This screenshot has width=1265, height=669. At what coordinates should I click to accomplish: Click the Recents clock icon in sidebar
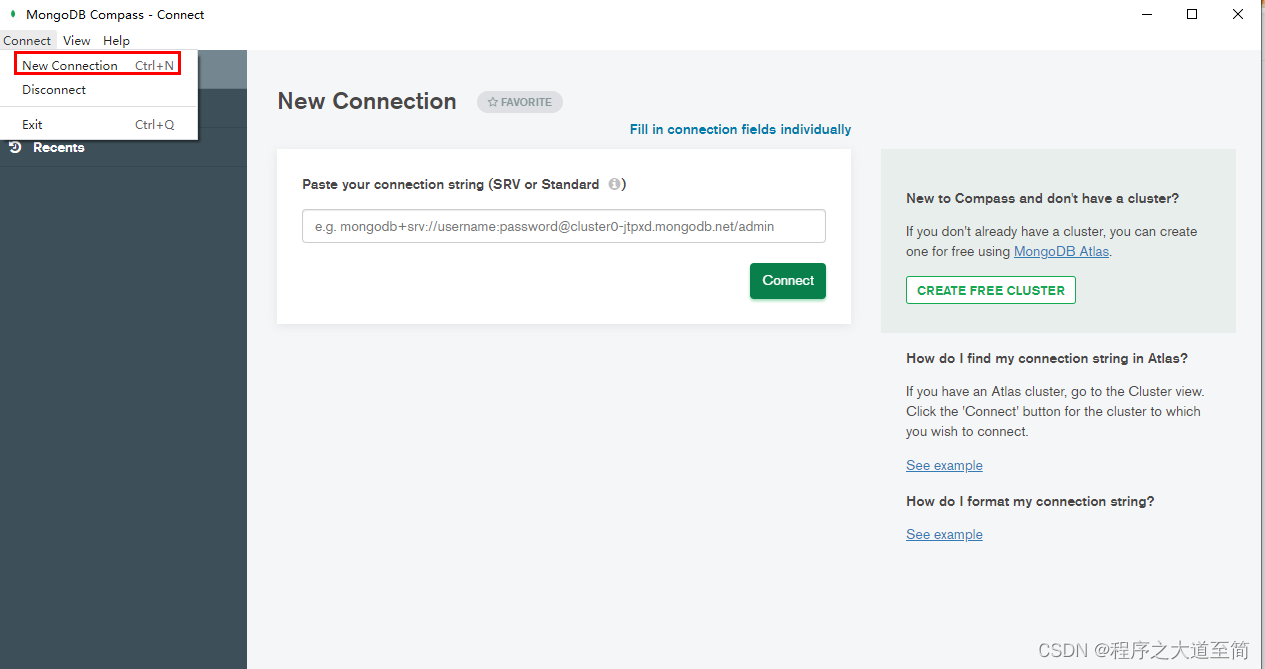[15, 147]
